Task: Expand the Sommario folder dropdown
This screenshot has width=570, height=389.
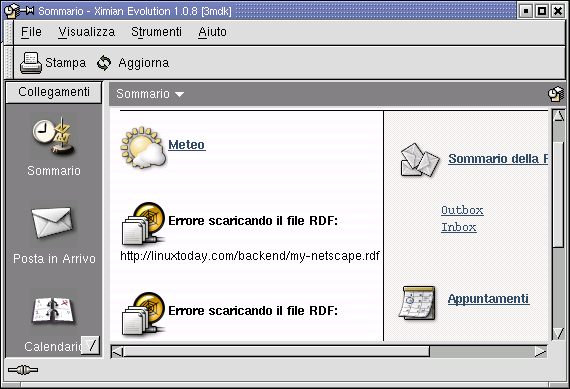Action: point(150,94)
